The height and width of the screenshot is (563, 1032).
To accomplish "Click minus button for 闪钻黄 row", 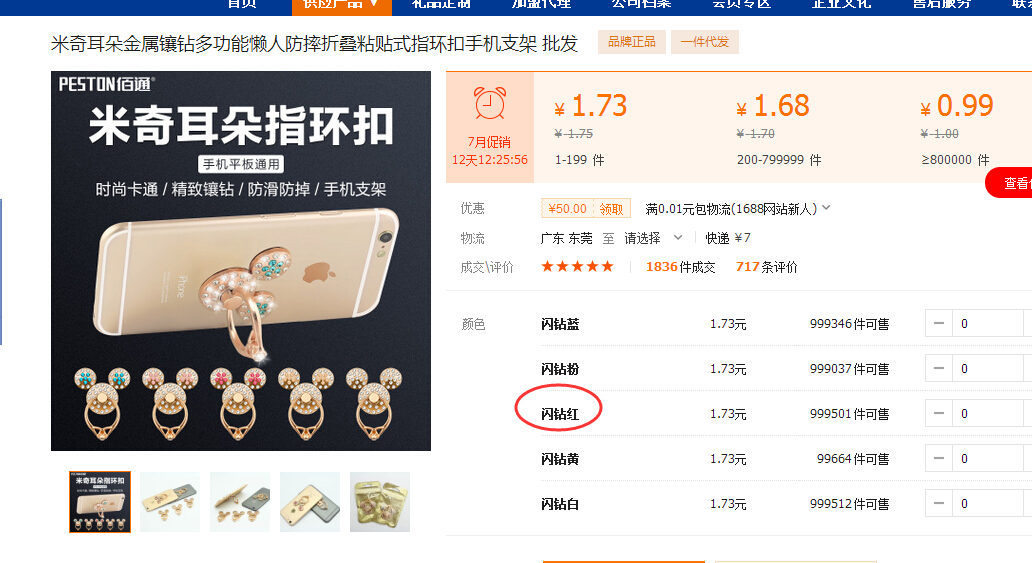I will pyautogui.click(x=939, y=458).
